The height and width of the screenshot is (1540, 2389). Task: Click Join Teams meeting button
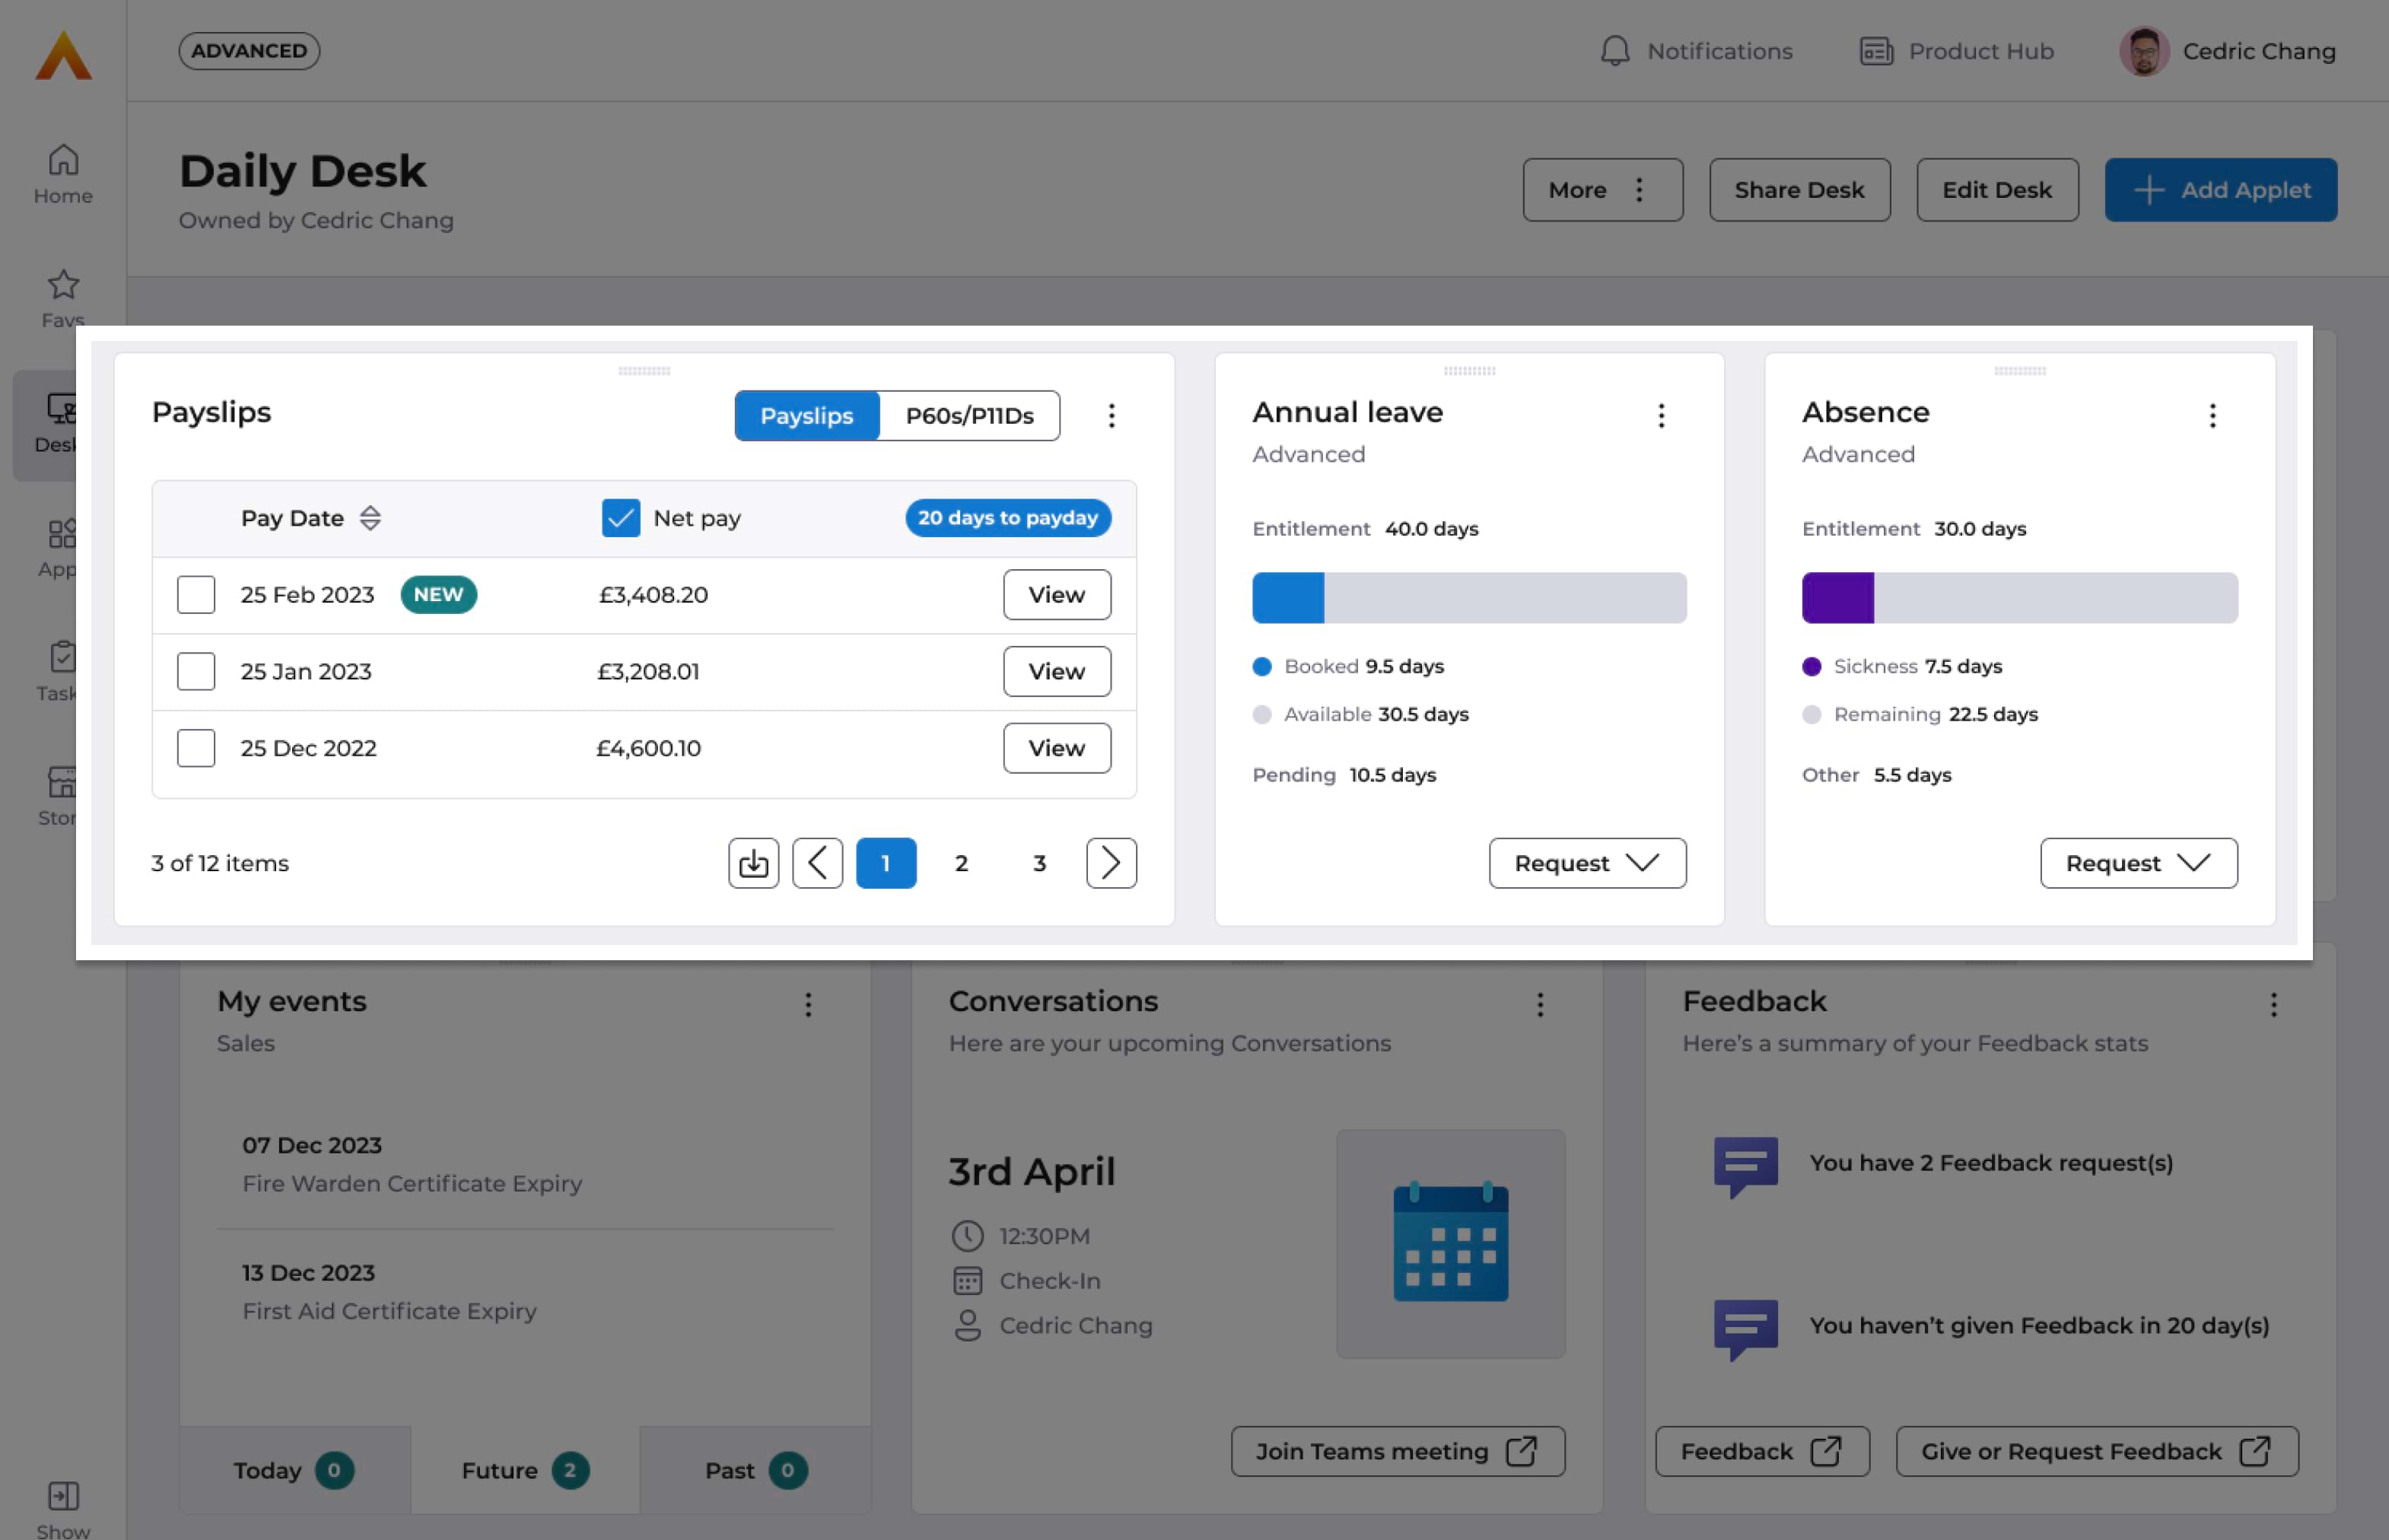click(x=1397, y=1451)
